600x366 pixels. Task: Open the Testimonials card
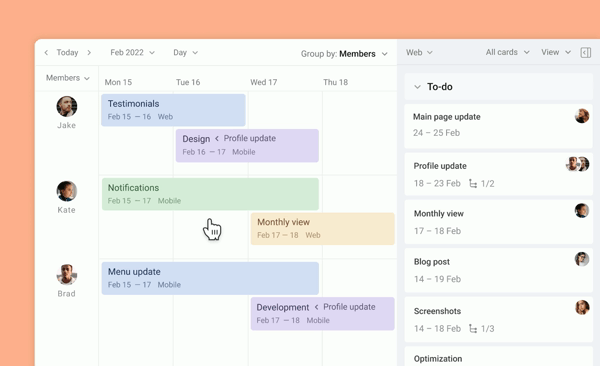tap(173, 110)
